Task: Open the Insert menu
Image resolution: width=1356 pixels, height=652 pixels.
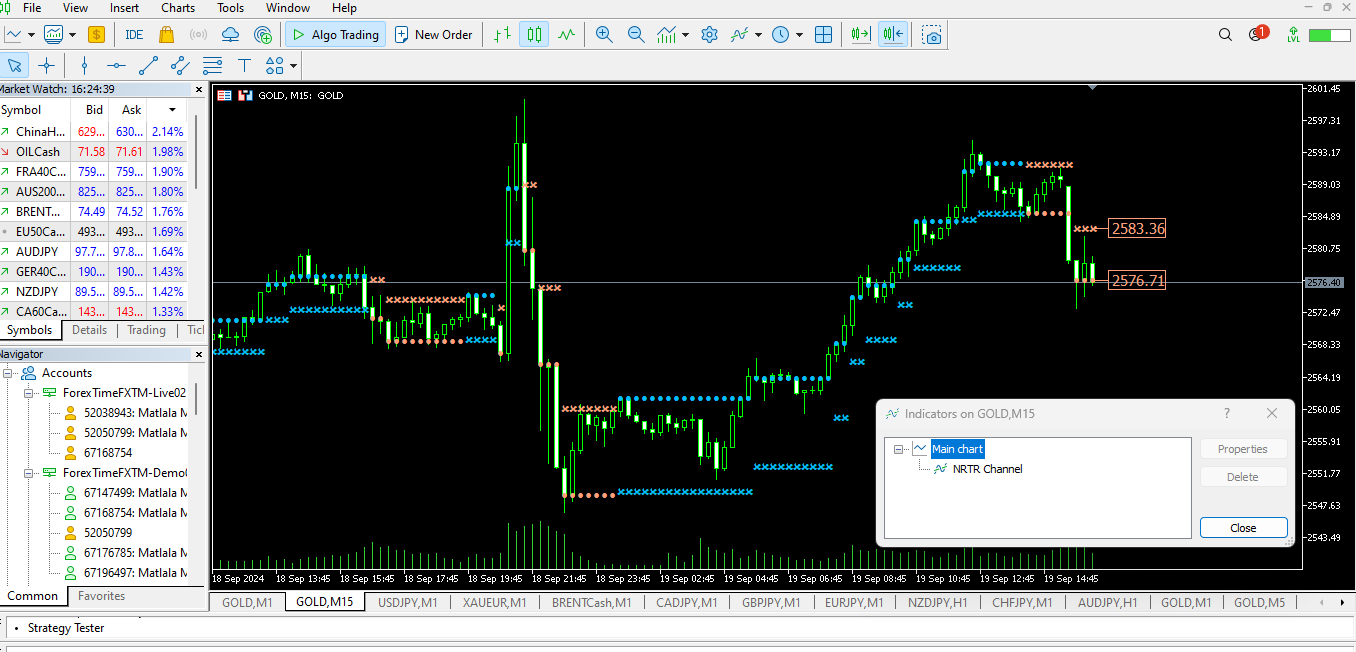Action: coord(125,8)
